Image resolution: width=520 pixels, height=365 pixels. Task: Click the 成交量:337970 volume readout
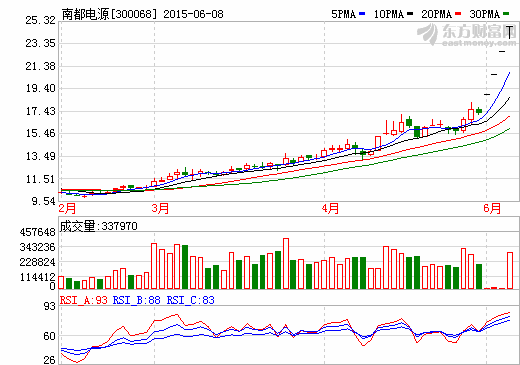pyautogui.click(x=98, y=226)
